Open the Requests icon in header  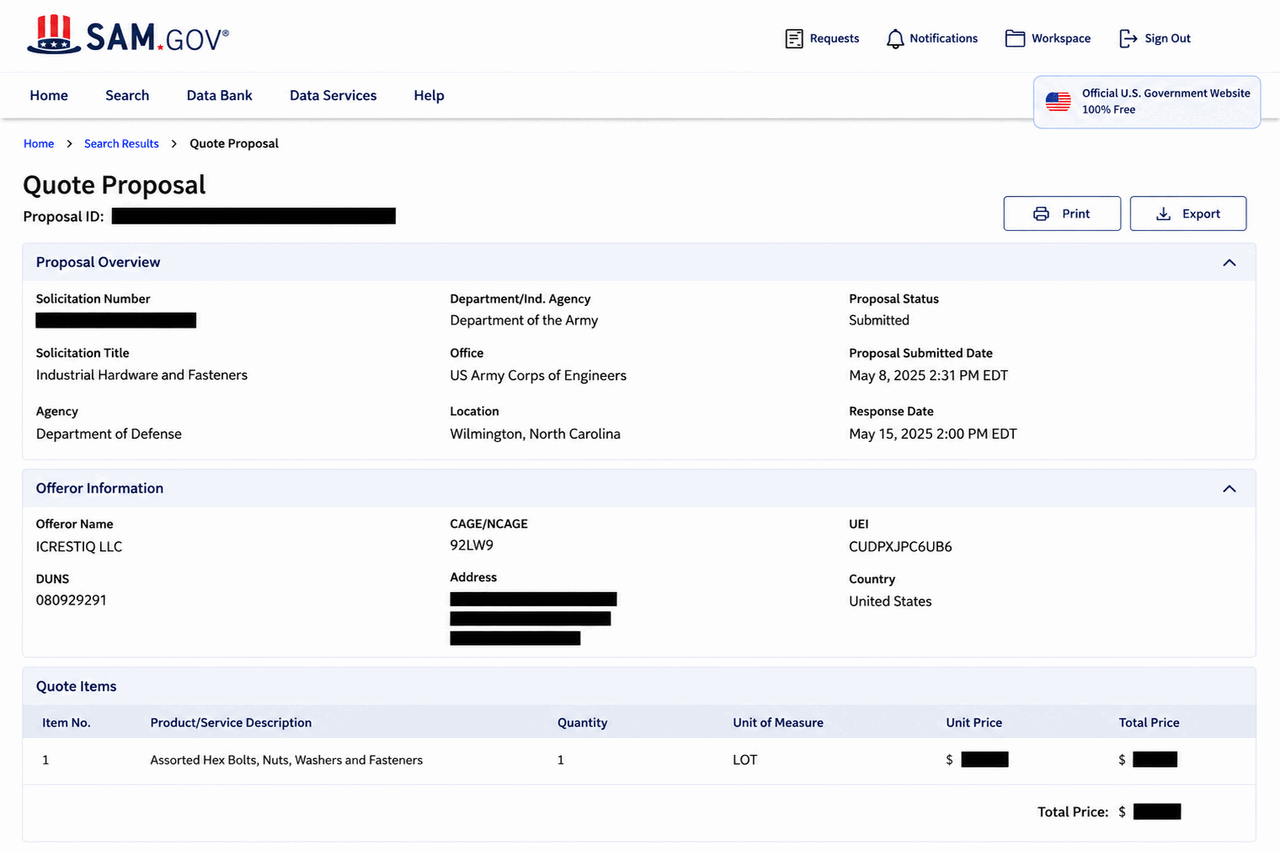(x=794, y=39)
